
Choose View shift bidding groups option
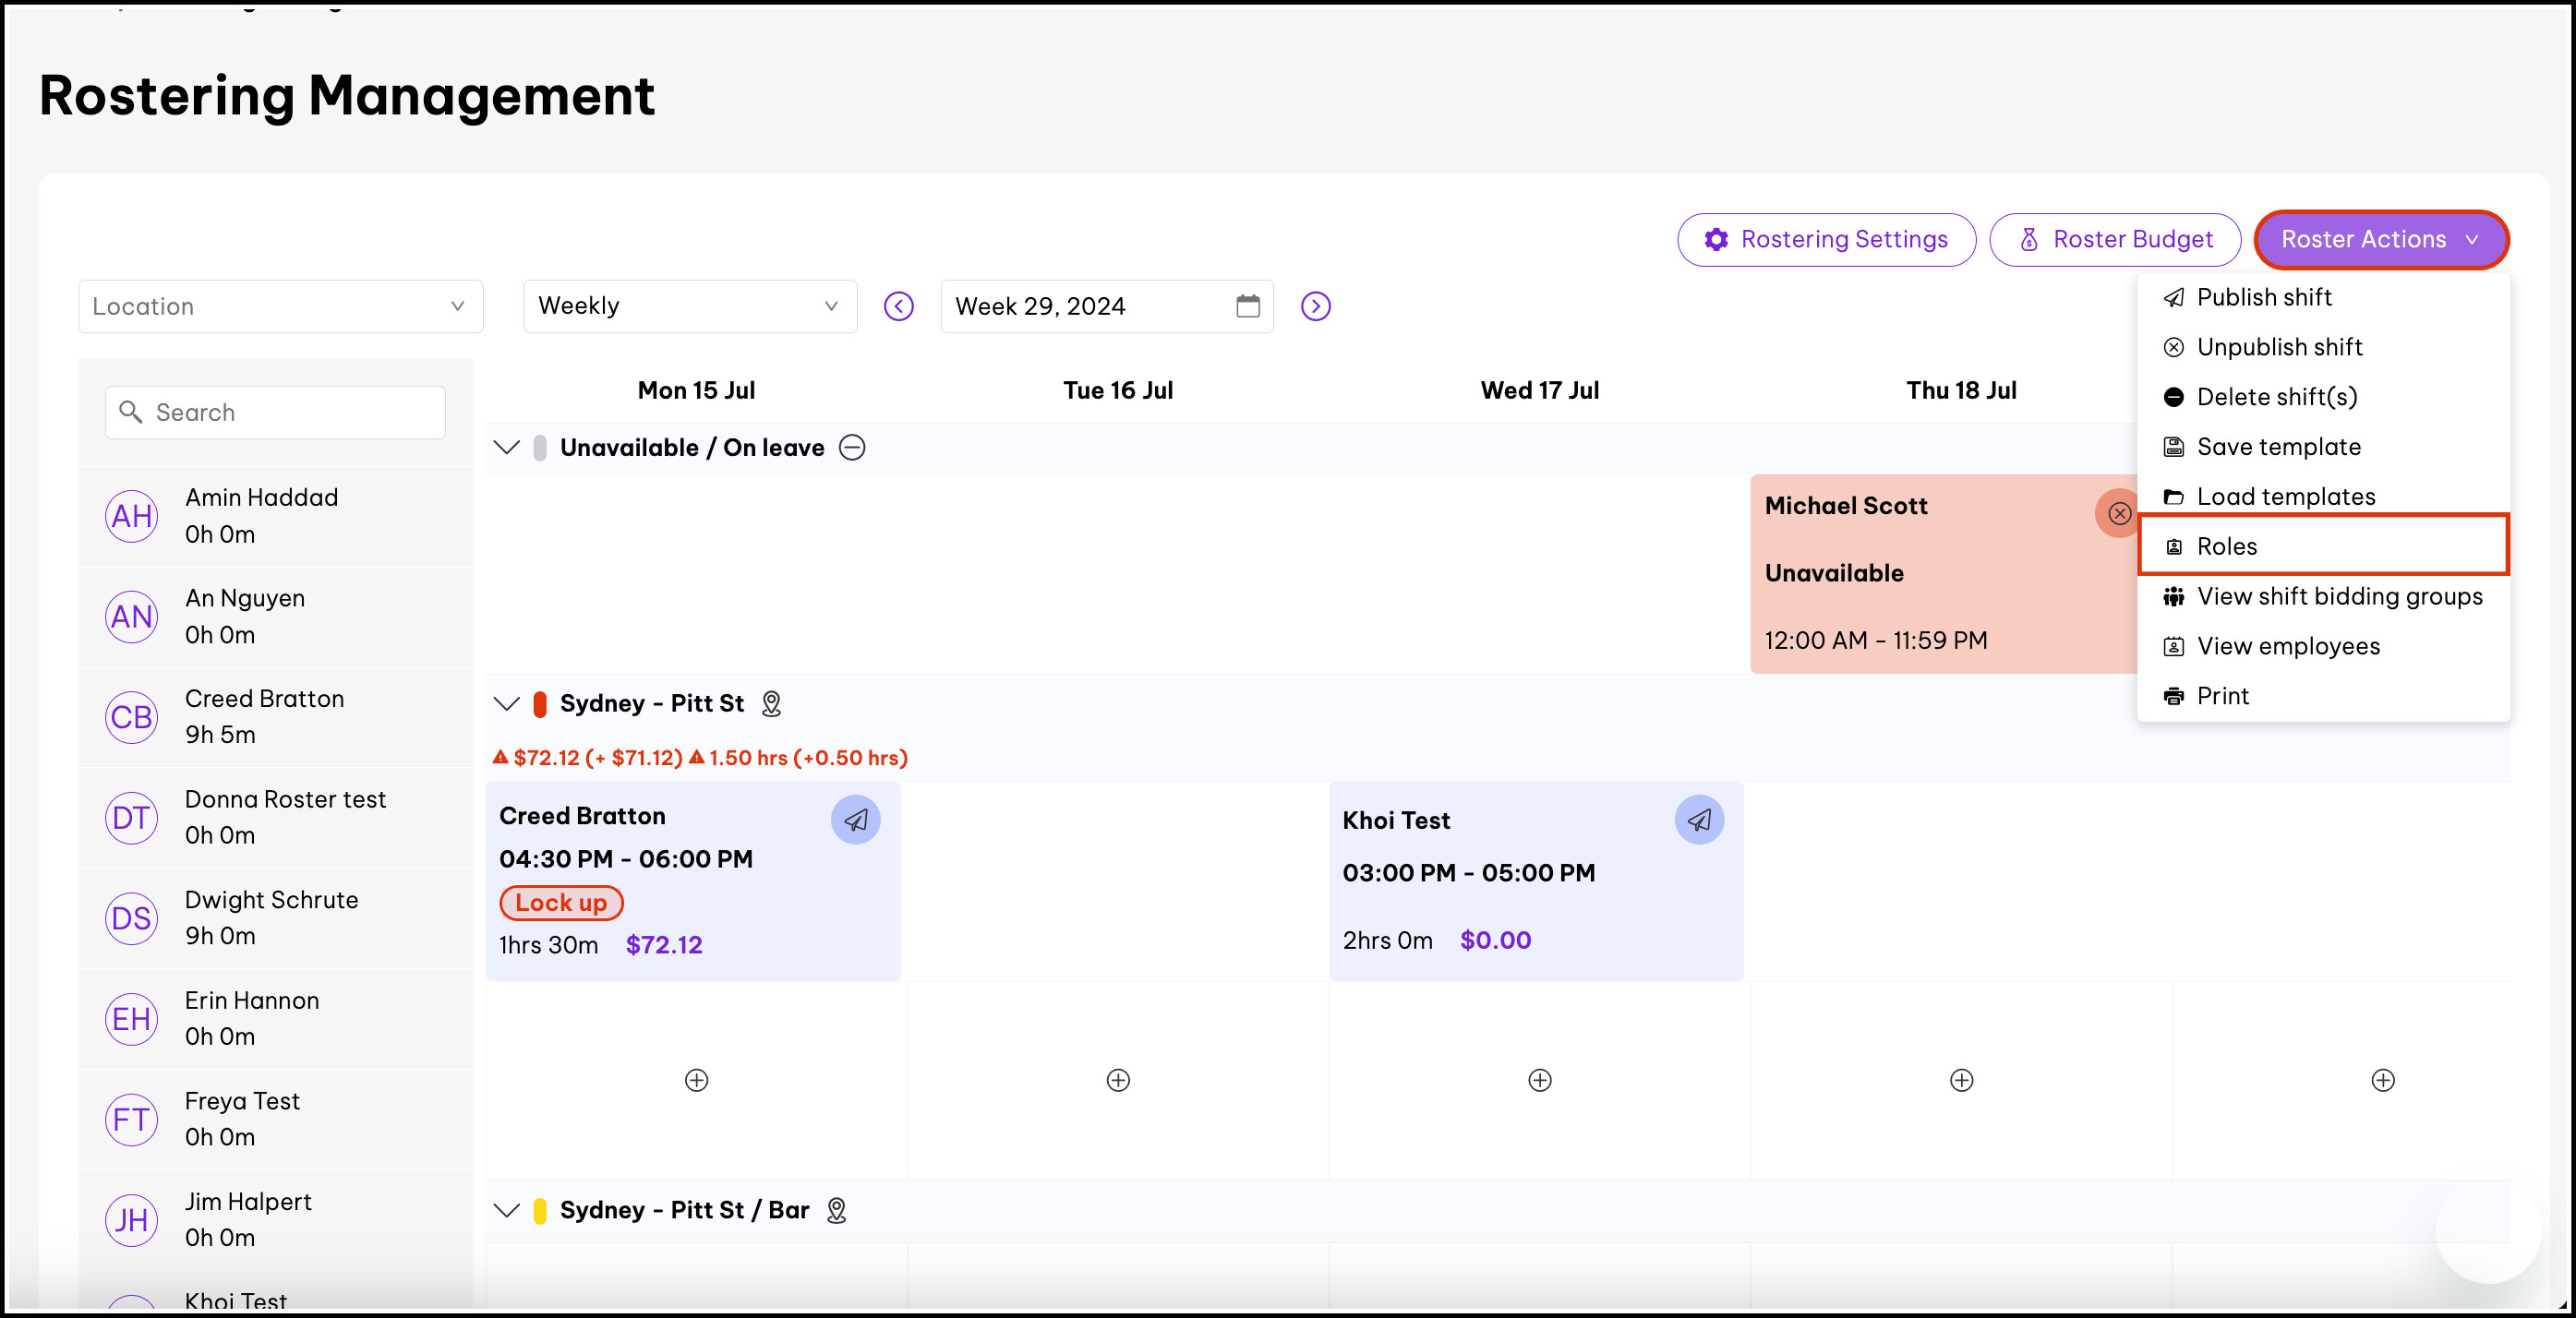(2338, 596)
